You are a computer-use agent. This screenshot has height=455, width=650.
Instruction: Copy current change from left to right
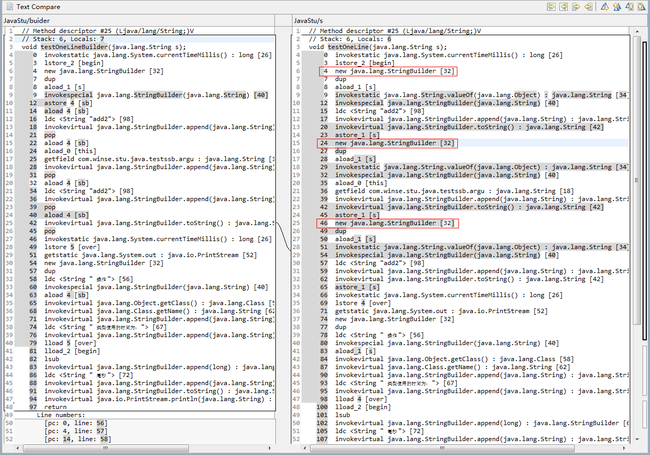point(576,7)
